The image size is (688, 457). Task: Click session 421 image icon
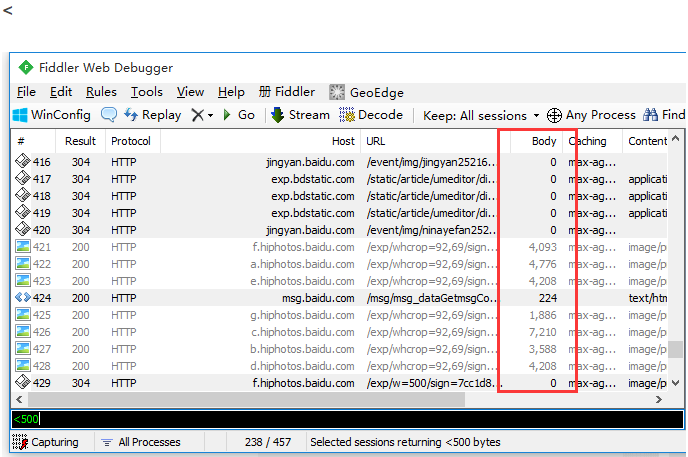pyautogui.click(x=22, y=246)
